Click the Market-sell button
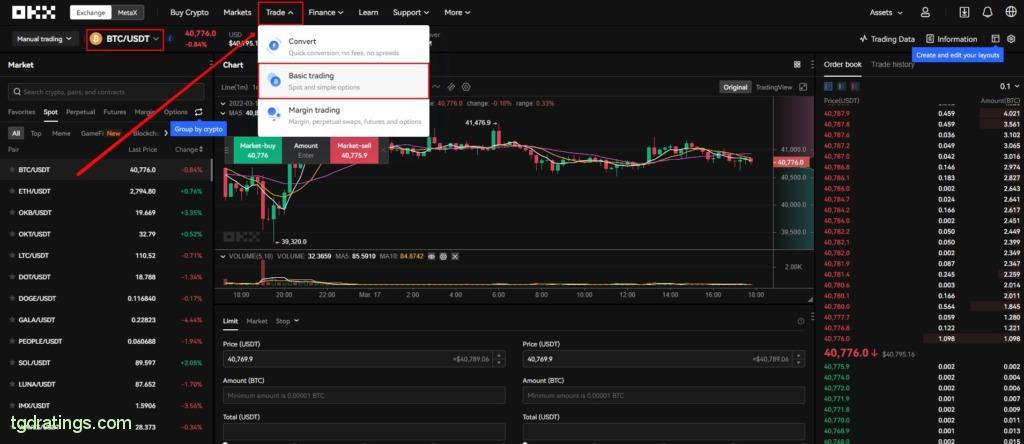Screen dimensions: 1024x444 point(353,150)
